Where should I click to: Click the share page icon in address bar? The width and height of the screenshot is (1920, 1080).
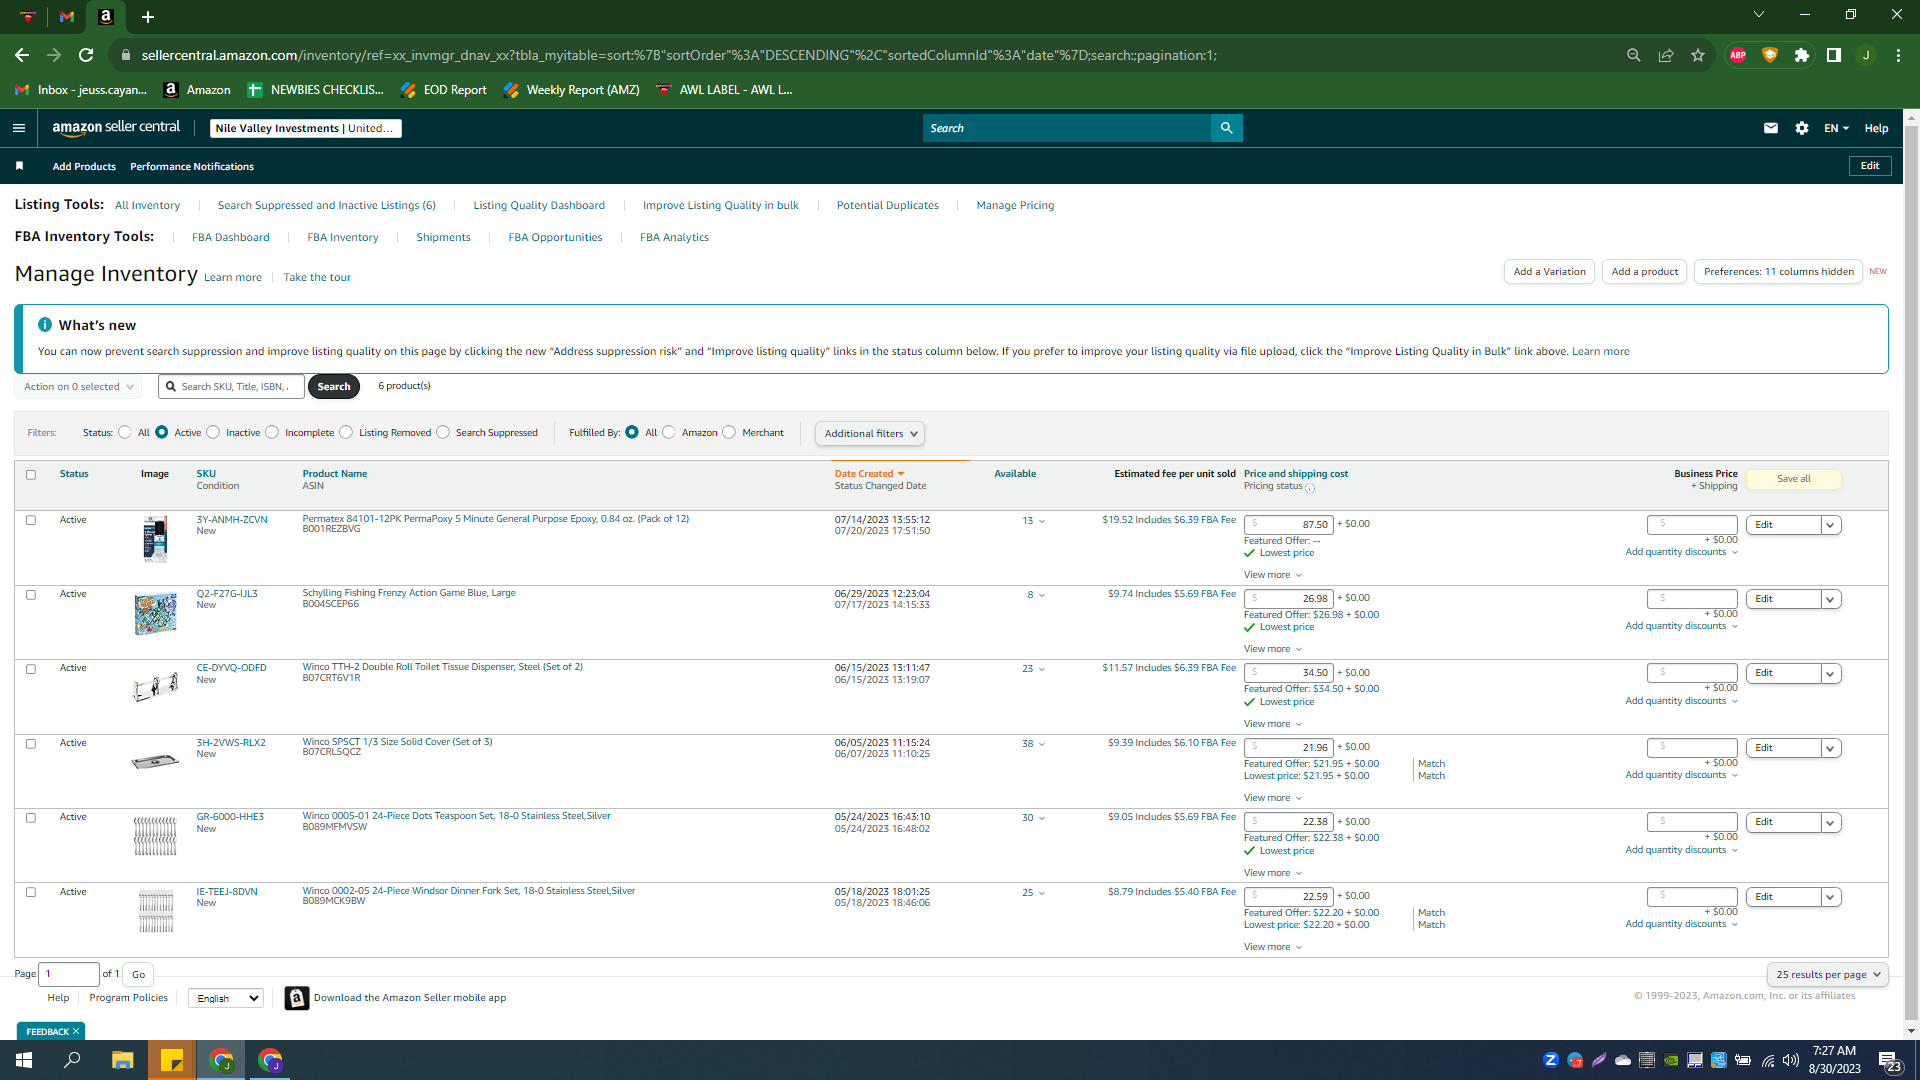pyautogui.click(x=1666, y=55)
